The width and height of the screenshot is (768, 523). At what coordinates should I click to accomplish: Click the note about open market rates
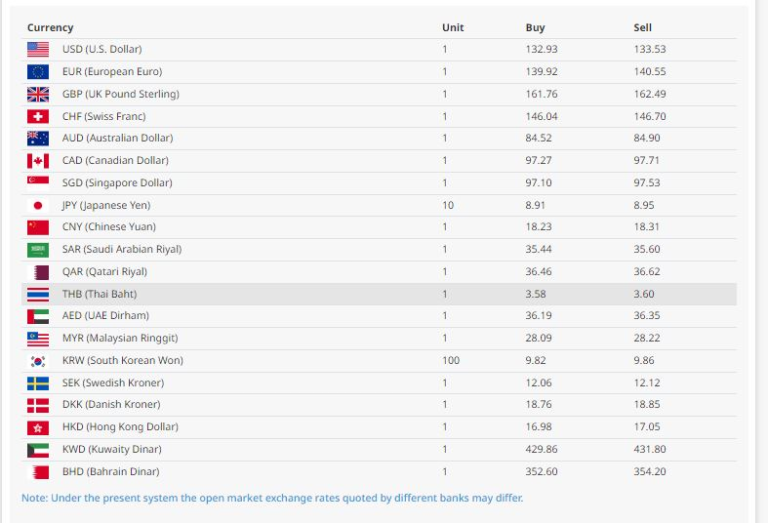[x=272, y=497]
